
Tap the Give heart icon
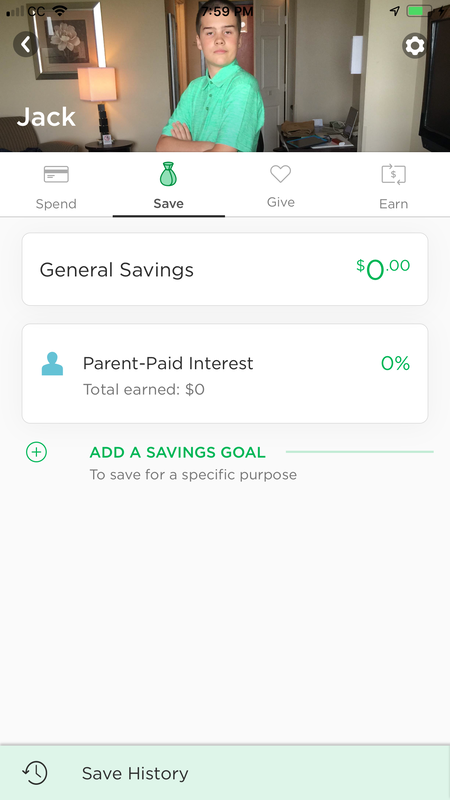pyautogui.click(x=281, y=174)
